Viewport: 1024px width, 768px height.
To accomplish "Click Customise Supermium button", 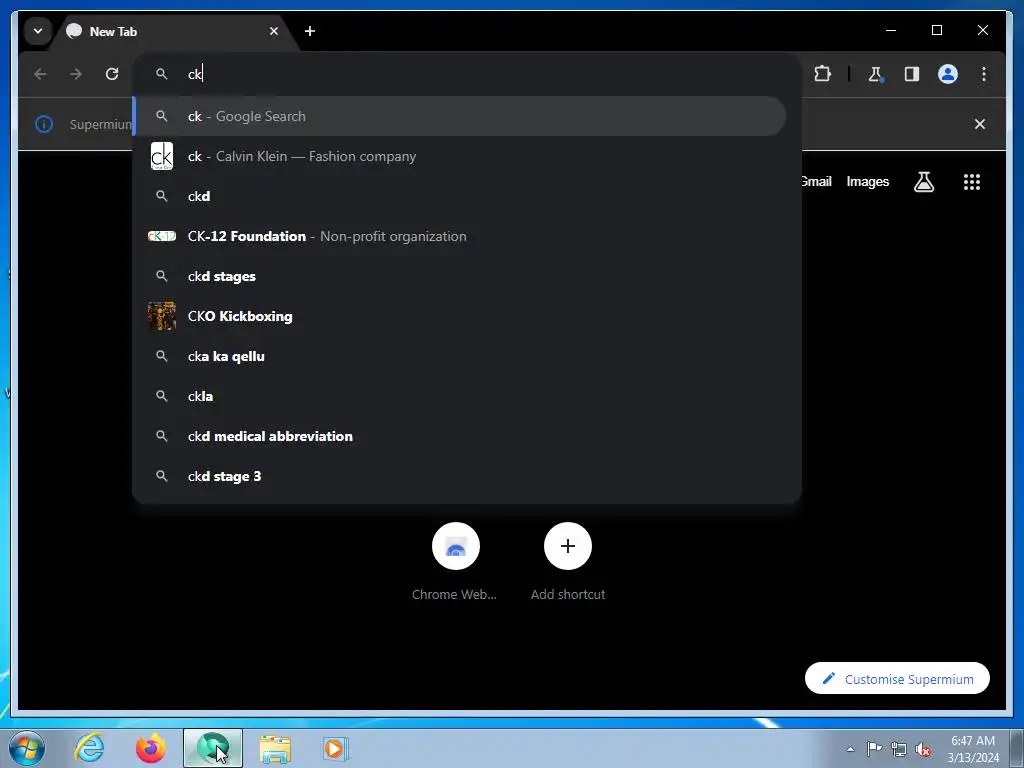I will 897,679.
